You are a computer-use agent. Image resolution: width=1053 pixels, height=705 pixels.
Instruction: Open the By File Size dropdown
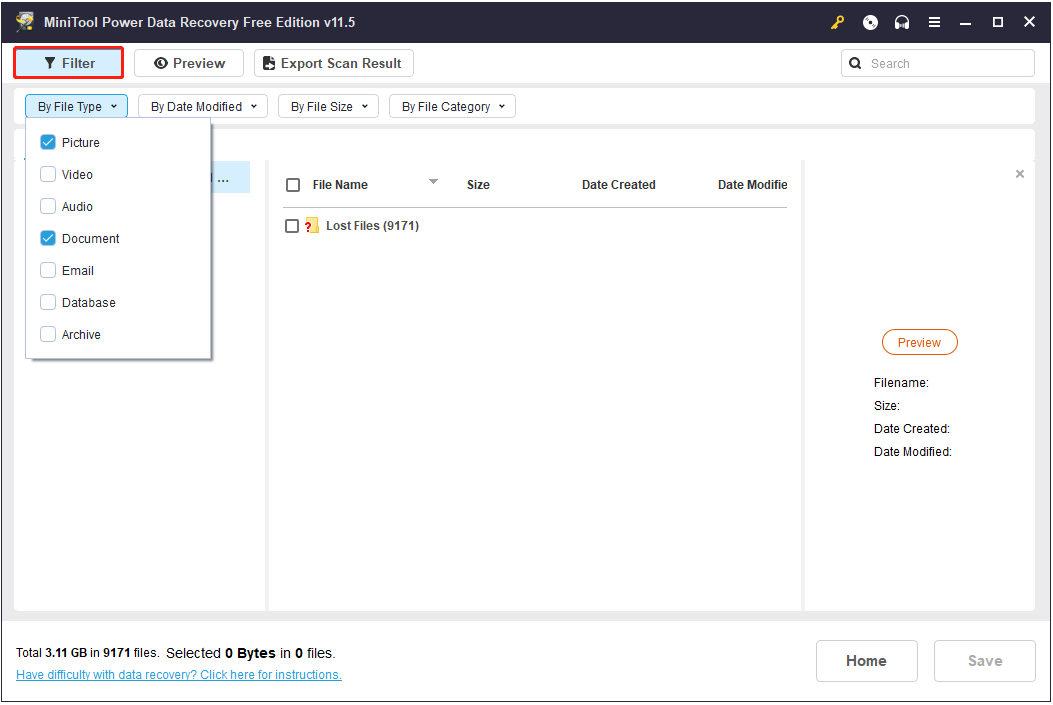point(328,106)
